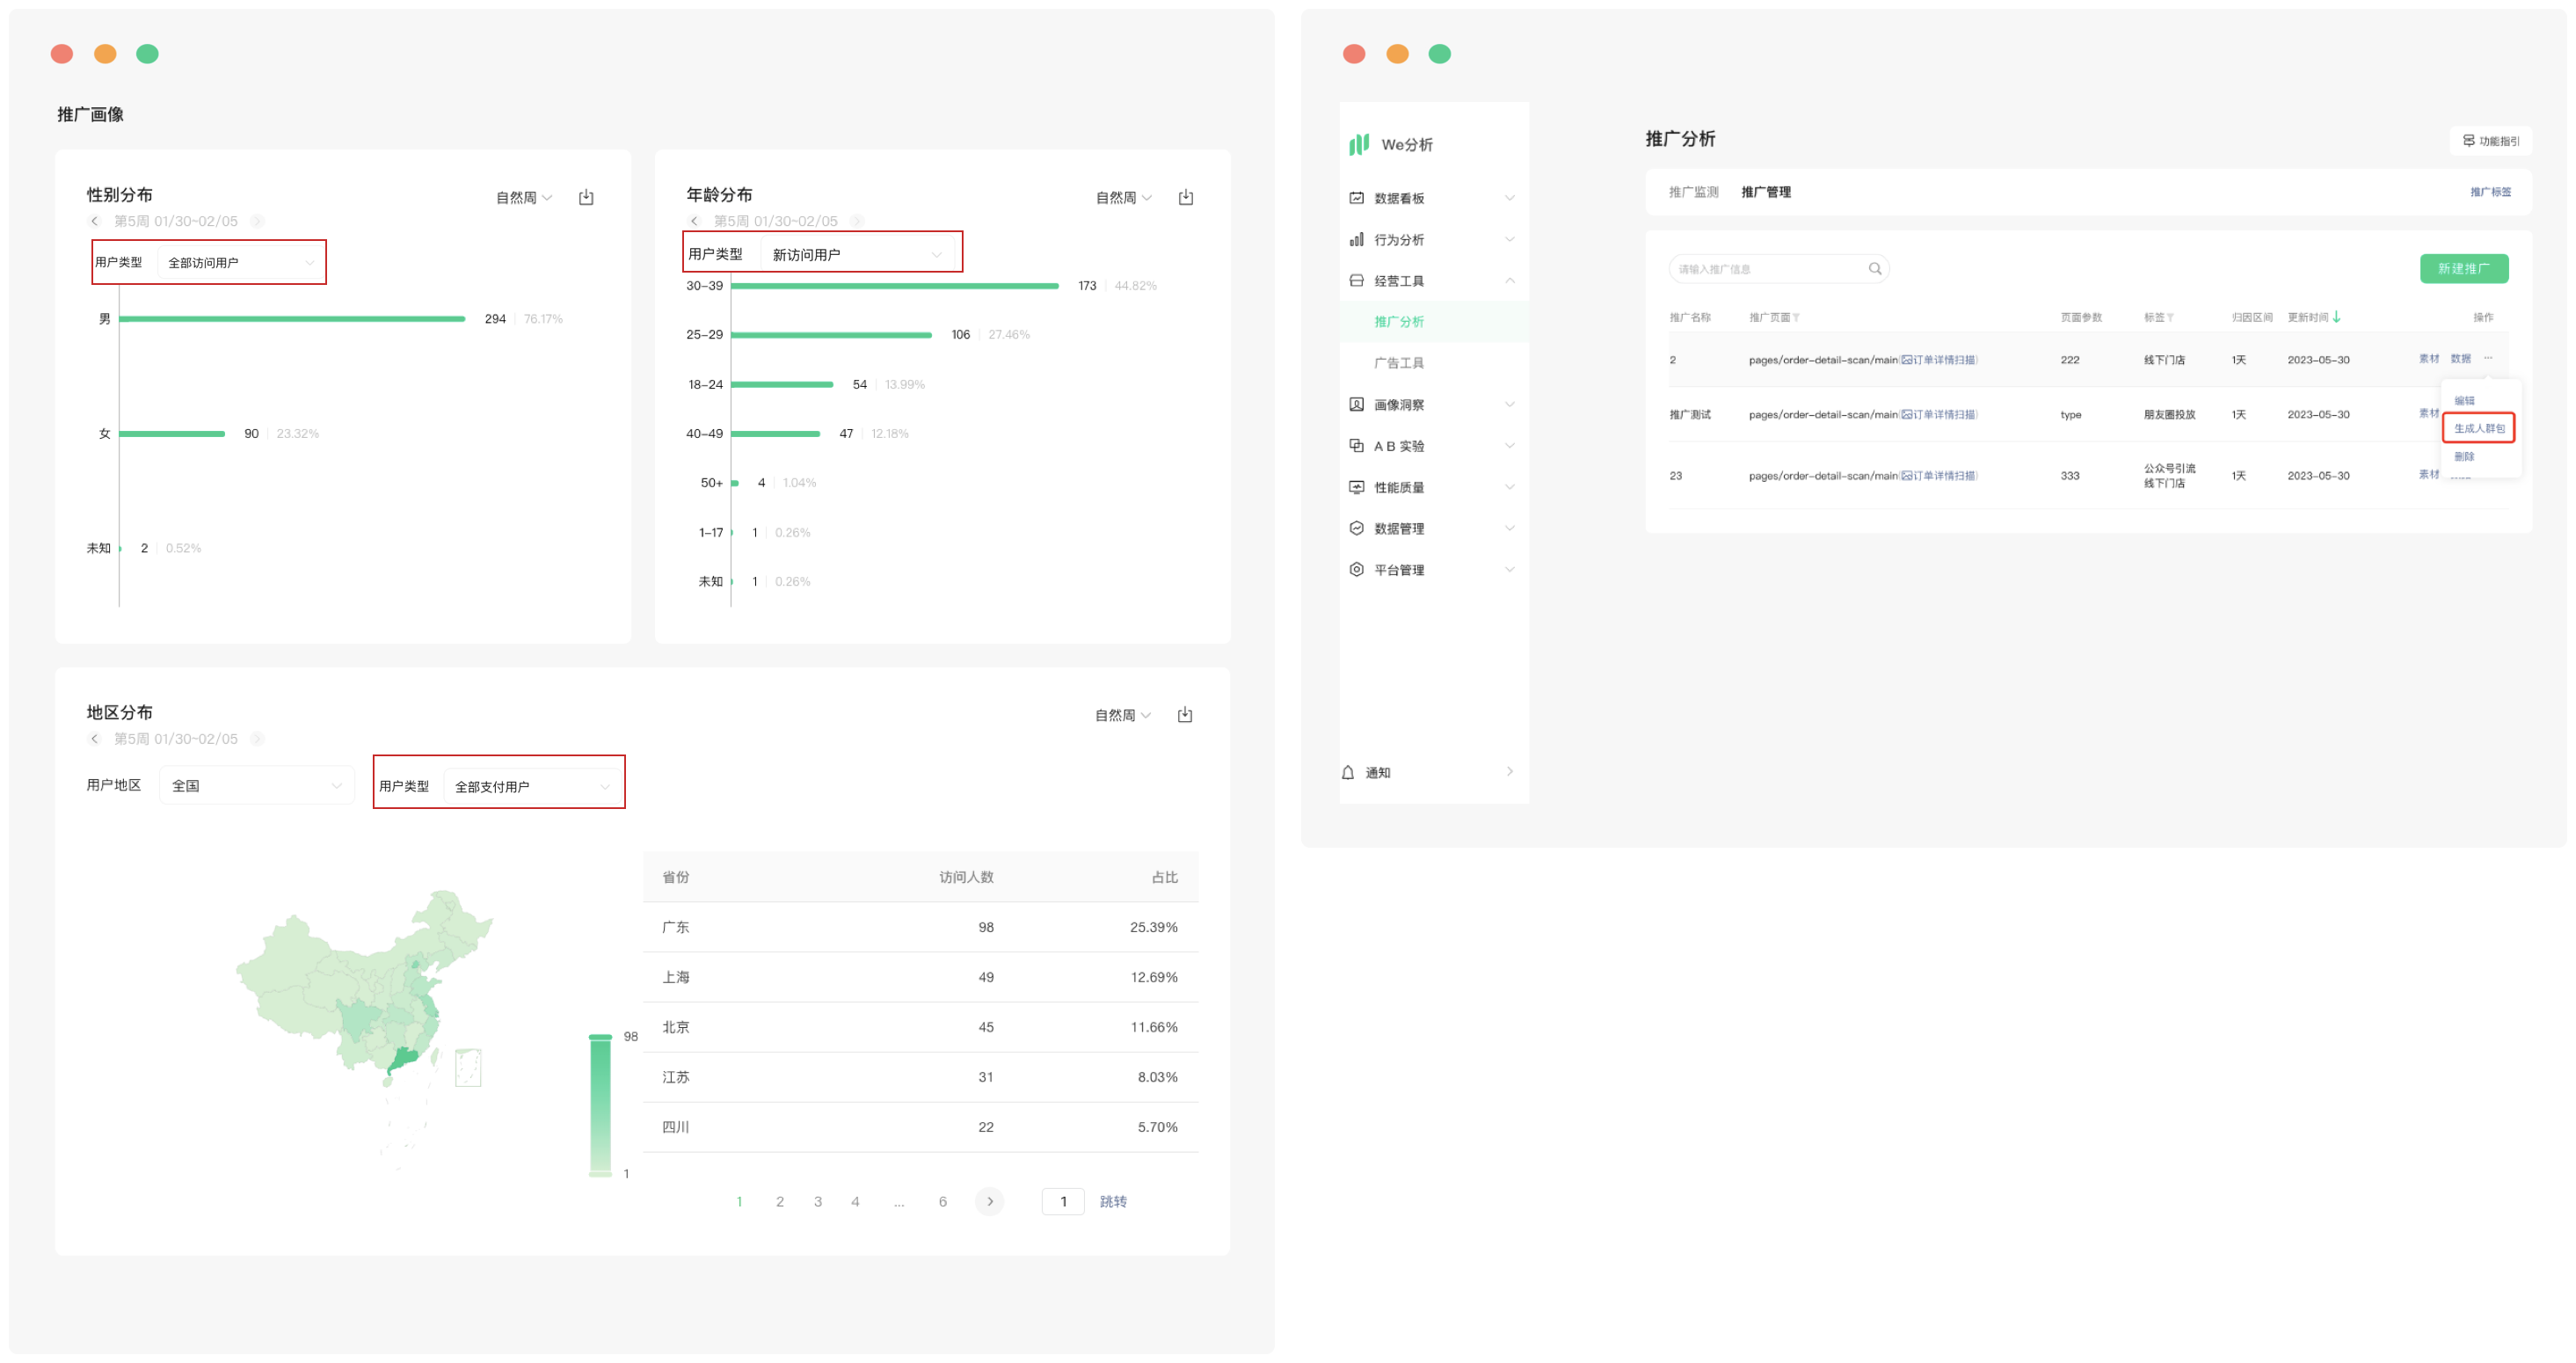The image size is (2576, 1363).
Task: Filter the 标签 column
Action: click(x=2170, y=318)
